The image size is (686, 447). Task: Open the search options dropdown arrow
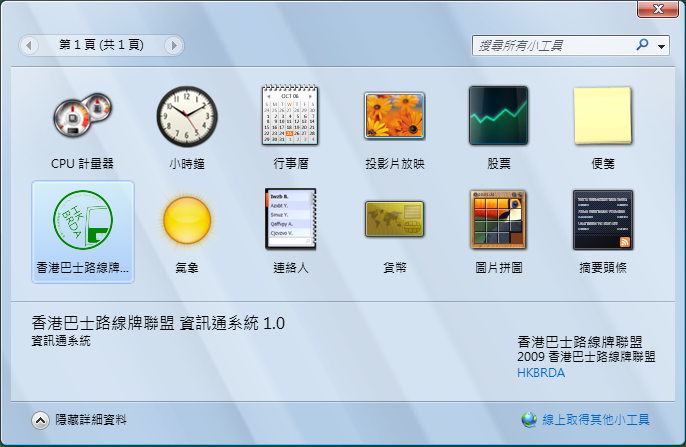click(x=662, y=46)
